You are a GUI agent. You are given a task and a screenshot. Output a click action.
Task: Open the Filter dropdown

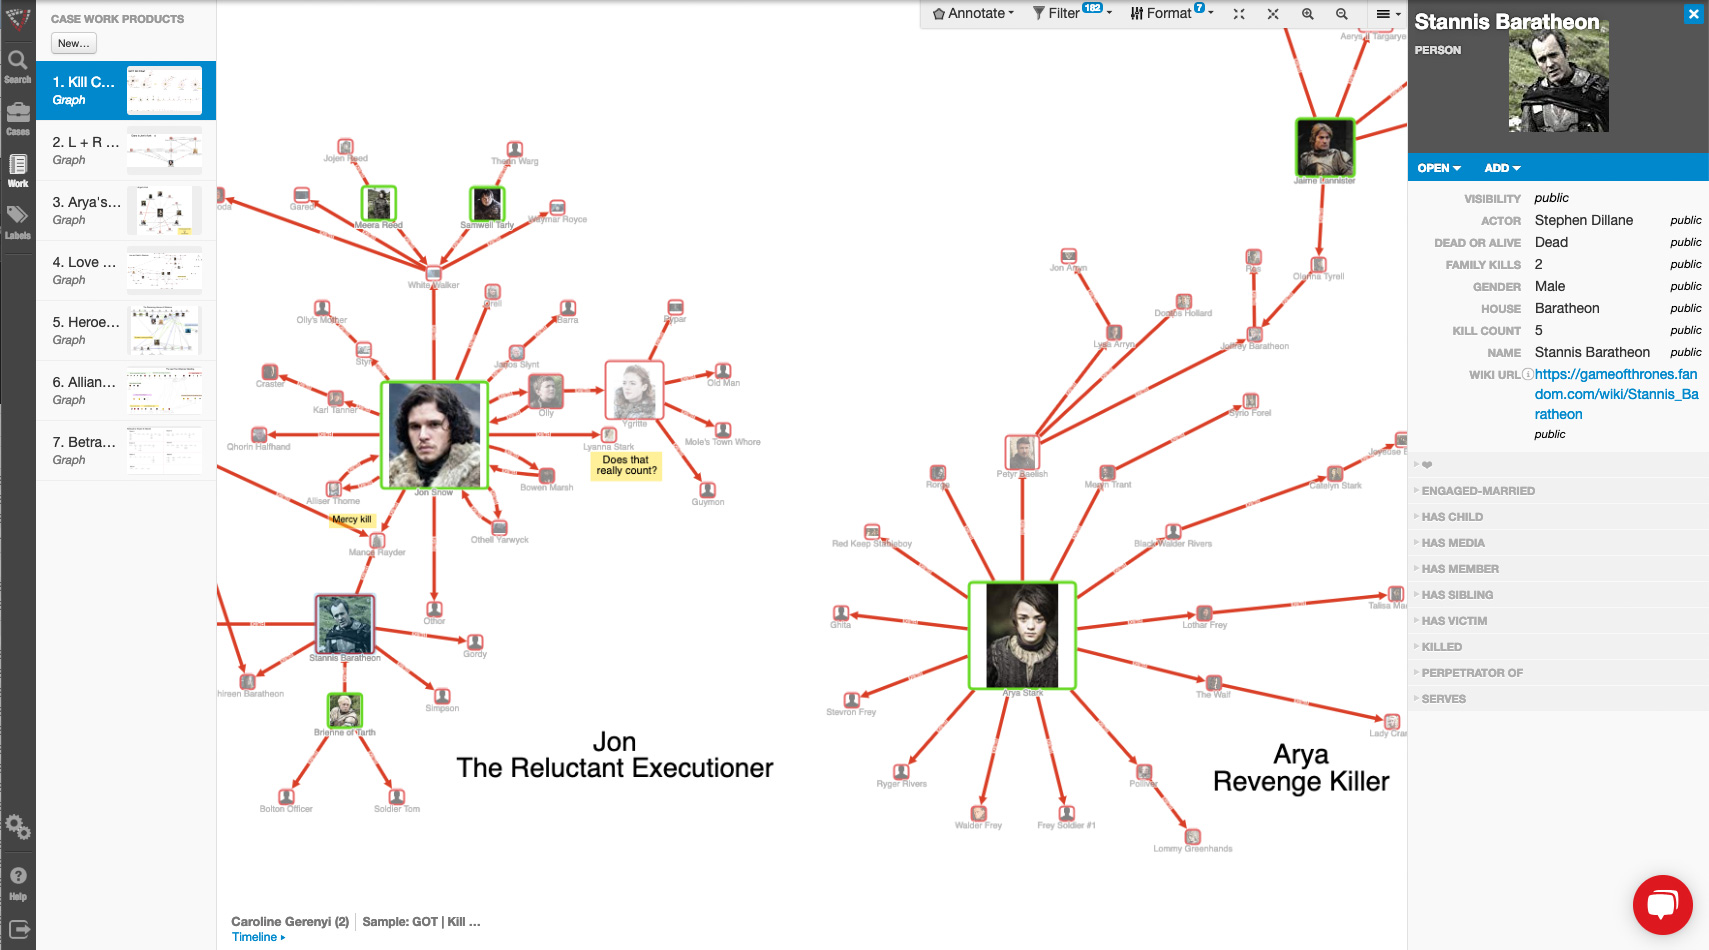coord(1072,14)
